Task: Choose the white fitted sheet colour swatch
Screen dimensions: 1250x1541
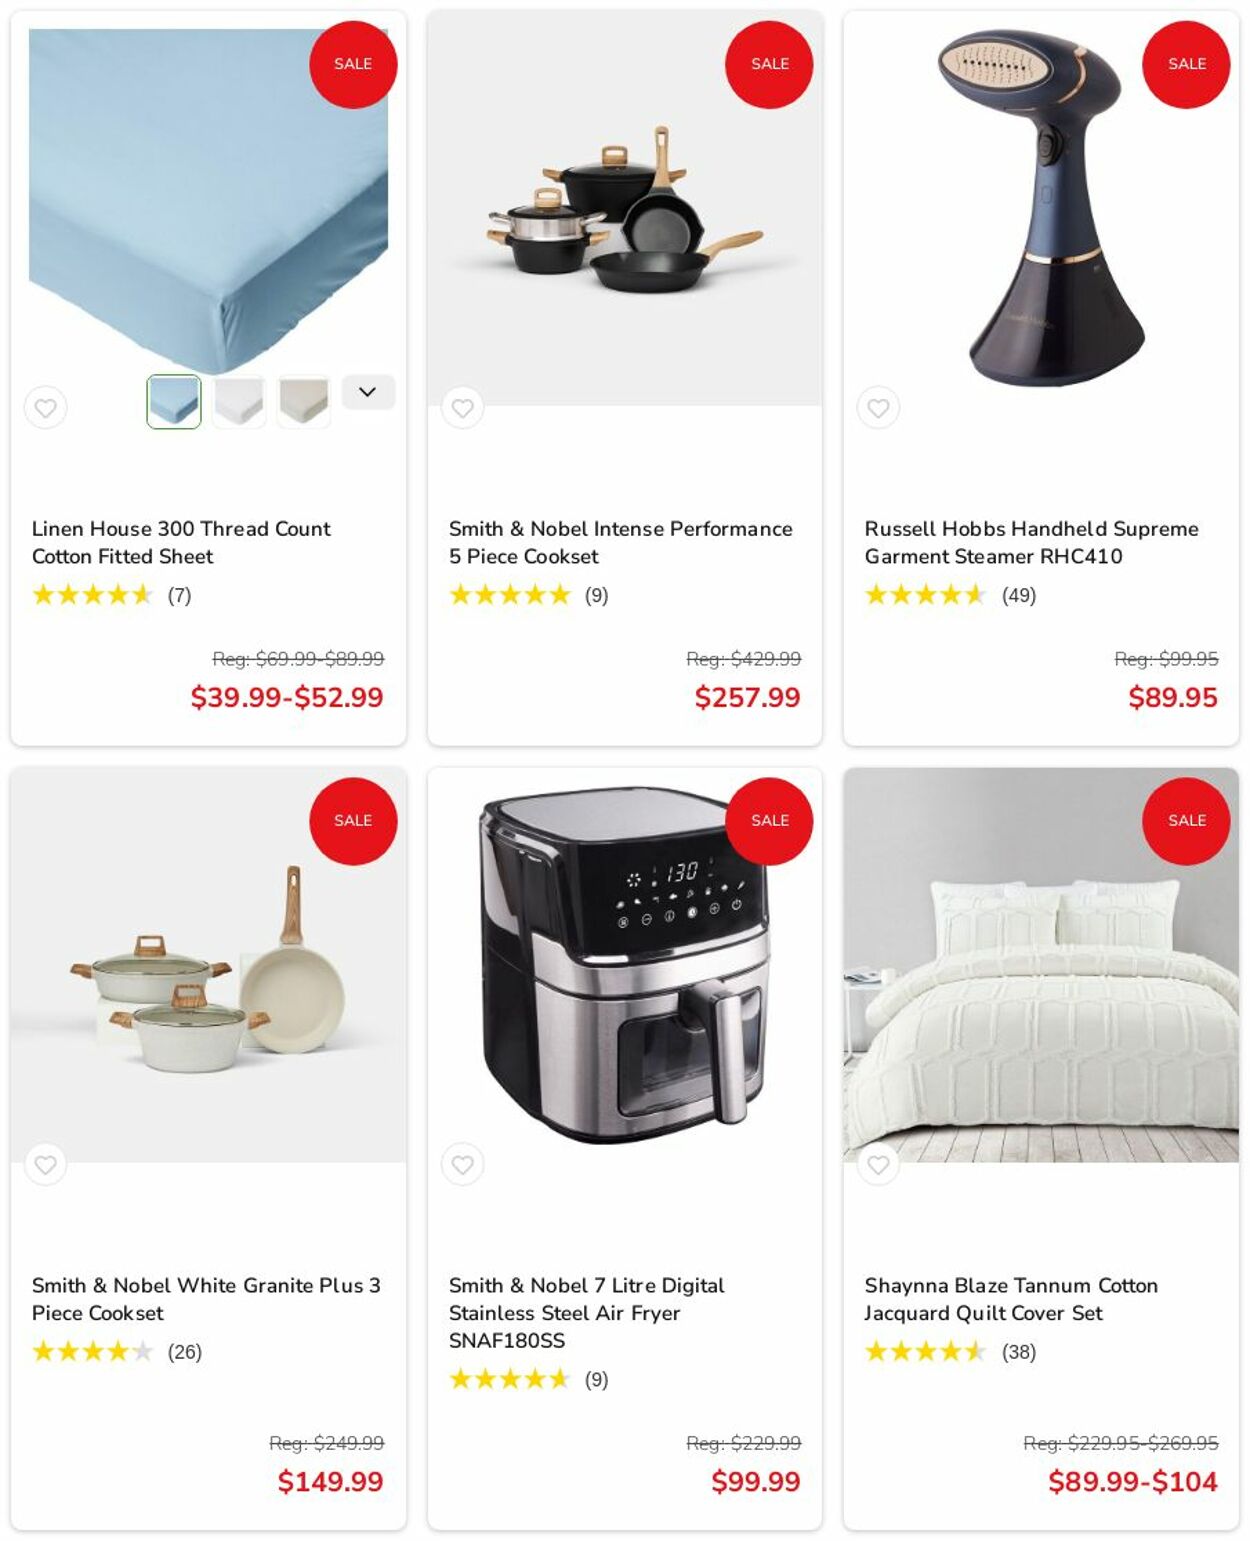Action: click(x=239, y=402)
